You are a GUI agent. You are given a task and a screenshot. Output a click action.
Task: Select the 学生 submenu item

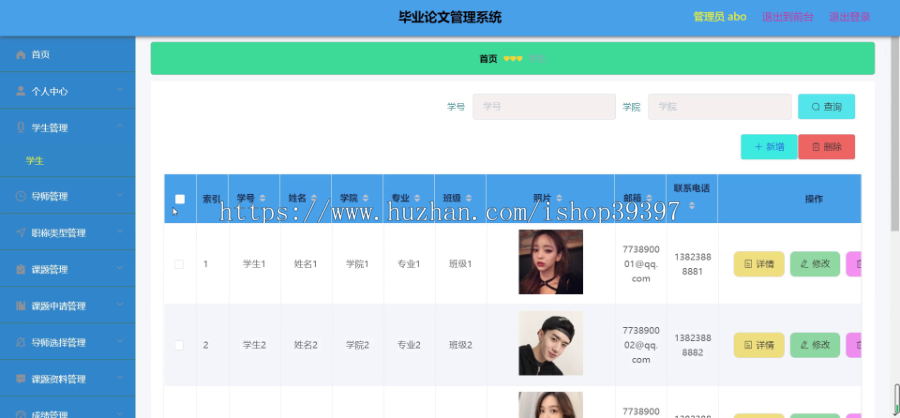pos(68,161)
